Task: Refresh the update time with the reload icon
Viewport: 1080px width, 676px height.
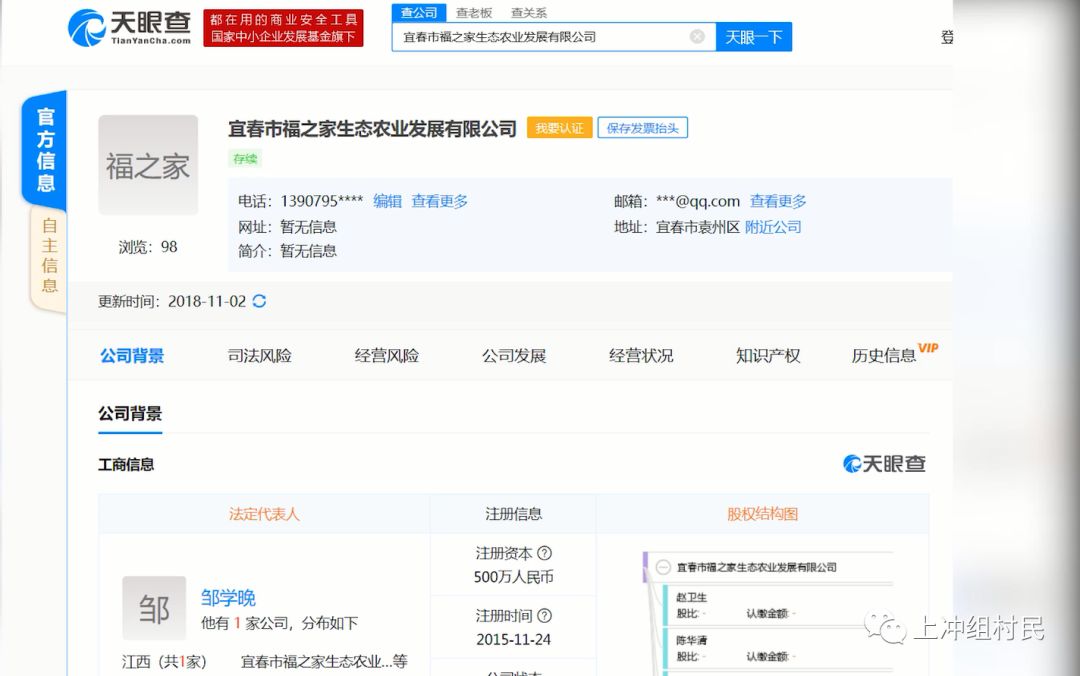Action: [259, 301]
